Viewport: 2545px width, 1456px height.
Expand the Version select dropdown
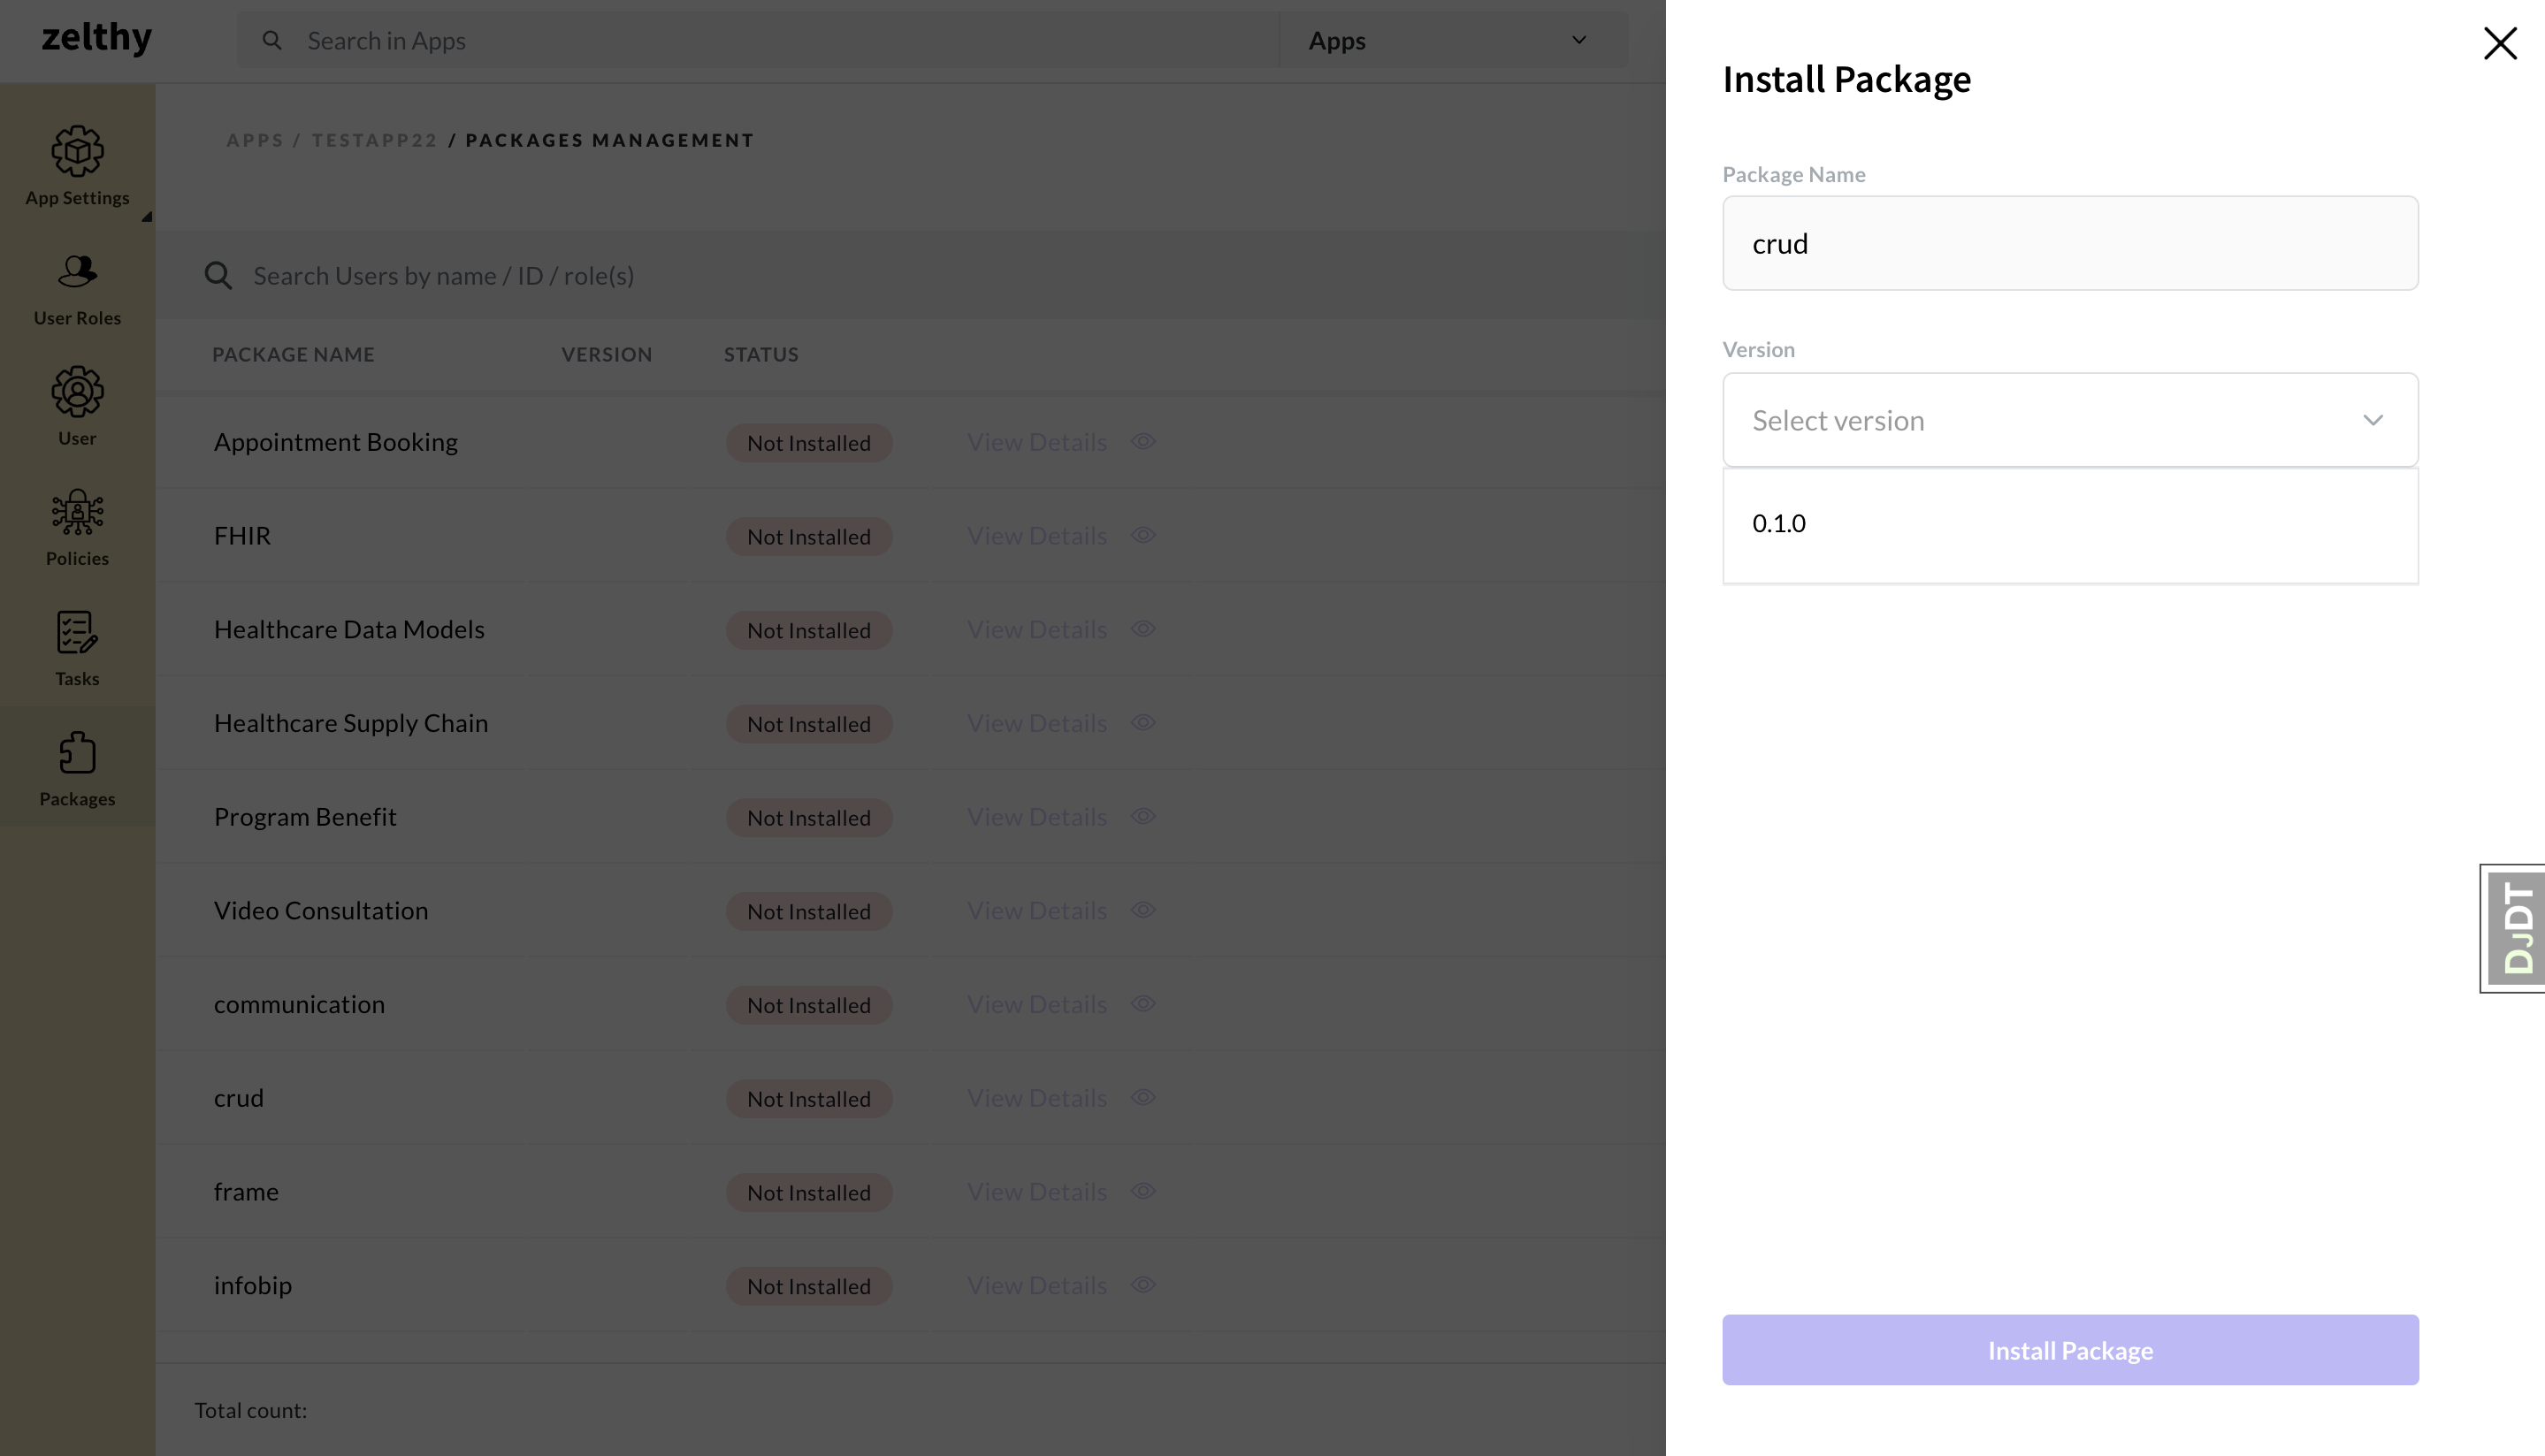[x=2069, y=420]
